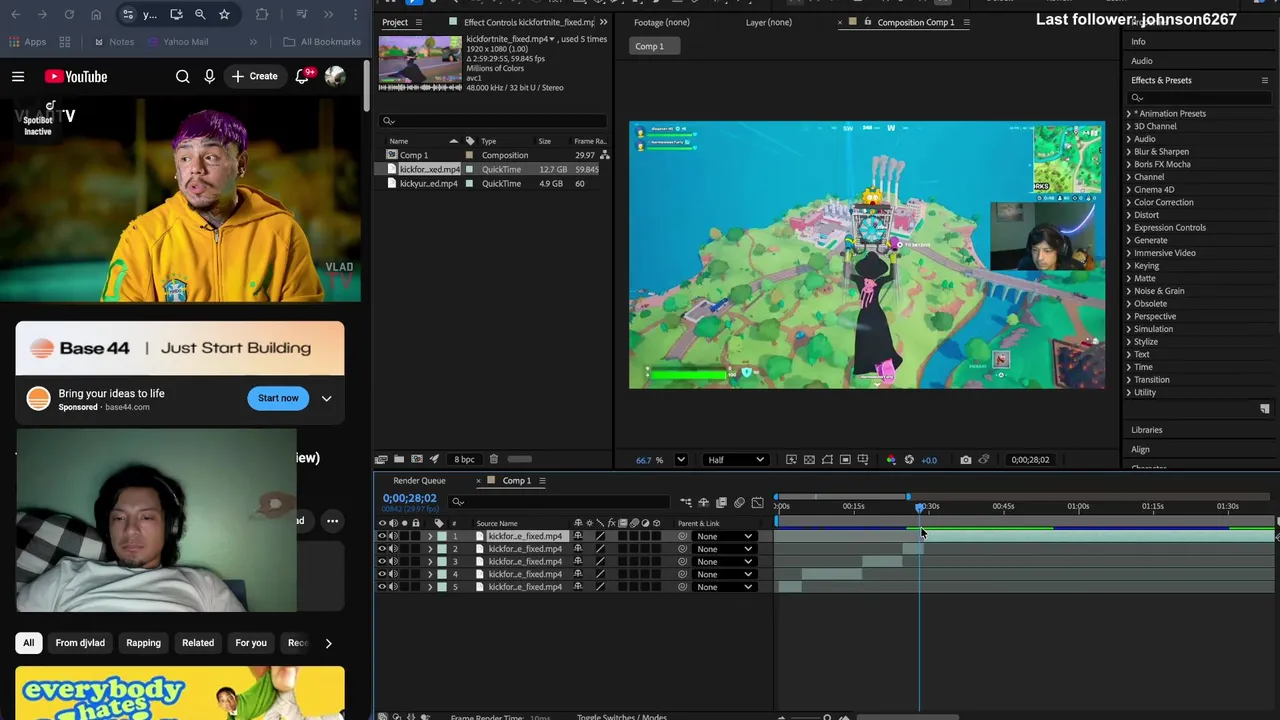Screen dimensions: 1280x720
Task: Hide layer 5 video with eye icon
Action: click(x=381, y=587)
